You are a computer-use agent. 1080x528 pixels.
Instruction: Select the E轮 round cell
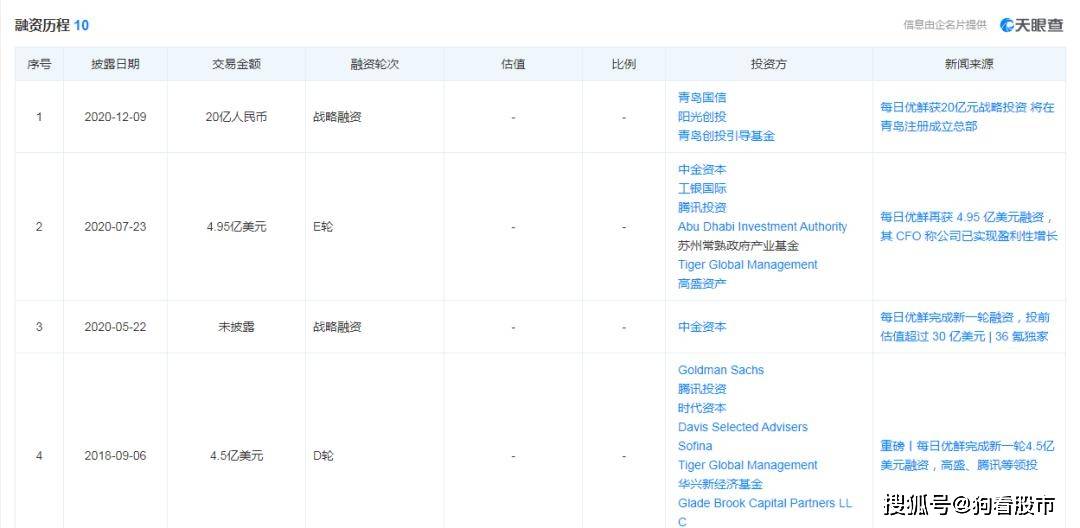pos(322,226)
